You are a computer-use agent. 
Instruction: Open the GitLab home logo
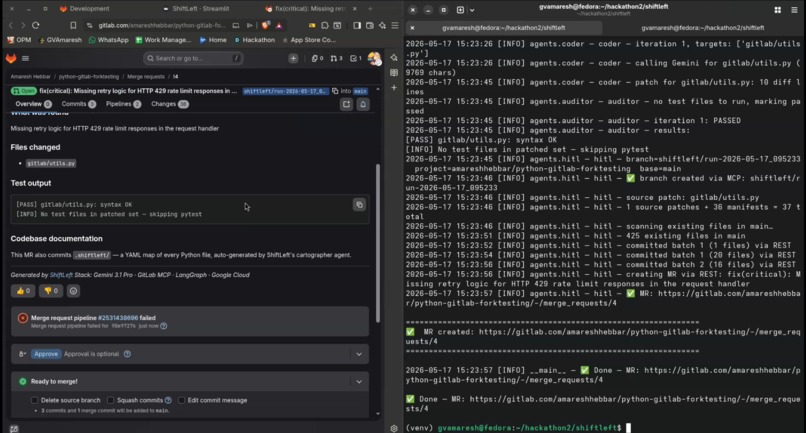point(11,59)
